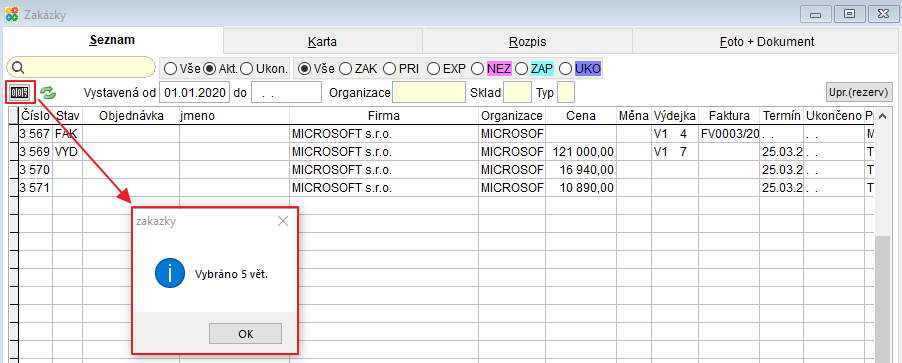
Task: Select order row 3 567
Action: click(x=442, y=133)
